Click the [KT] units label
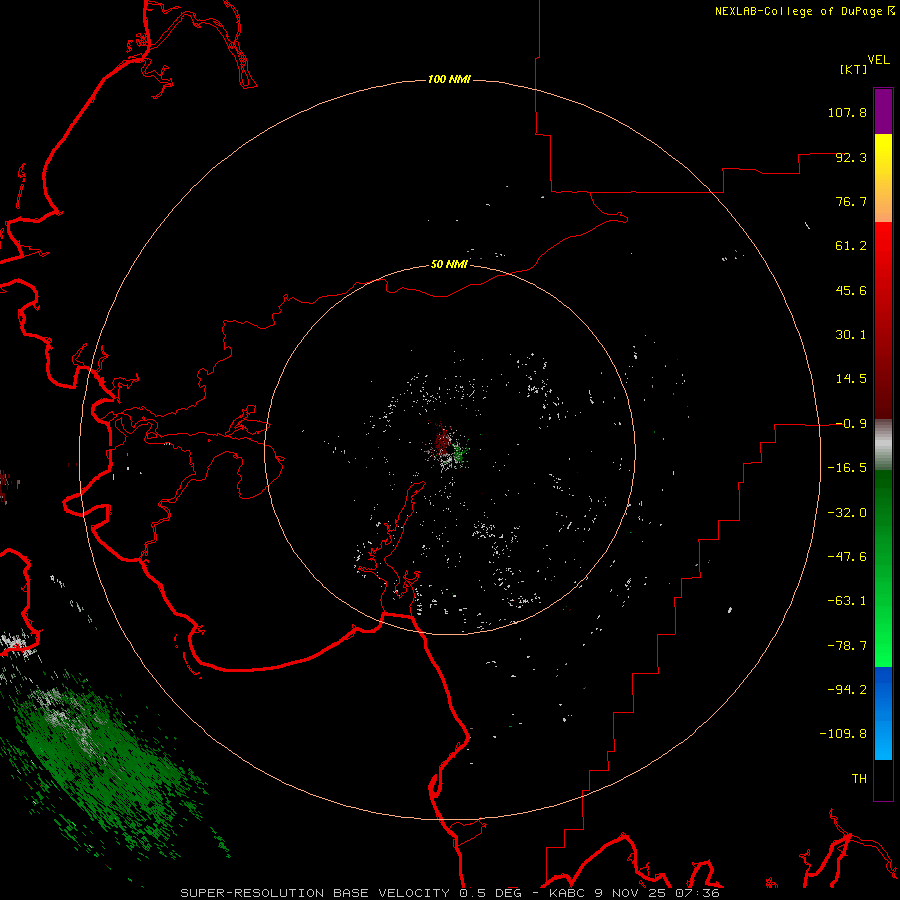 pos(854,69)
